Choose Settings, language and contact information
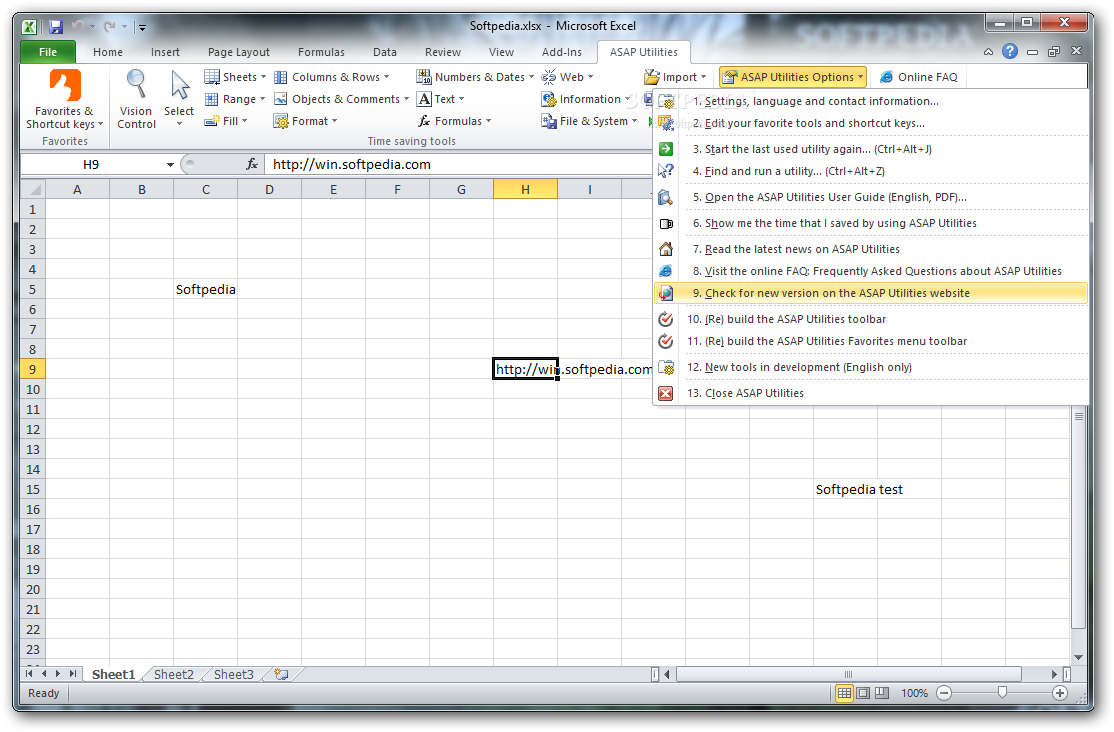1114x732 pixels. click(x=871, y=101)
